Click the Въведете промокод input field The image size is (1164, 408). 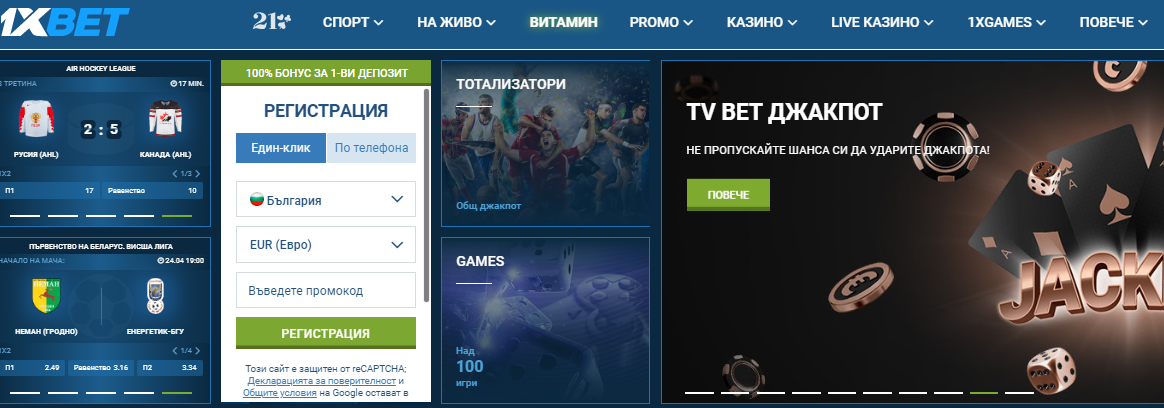(x=326, y=290)
